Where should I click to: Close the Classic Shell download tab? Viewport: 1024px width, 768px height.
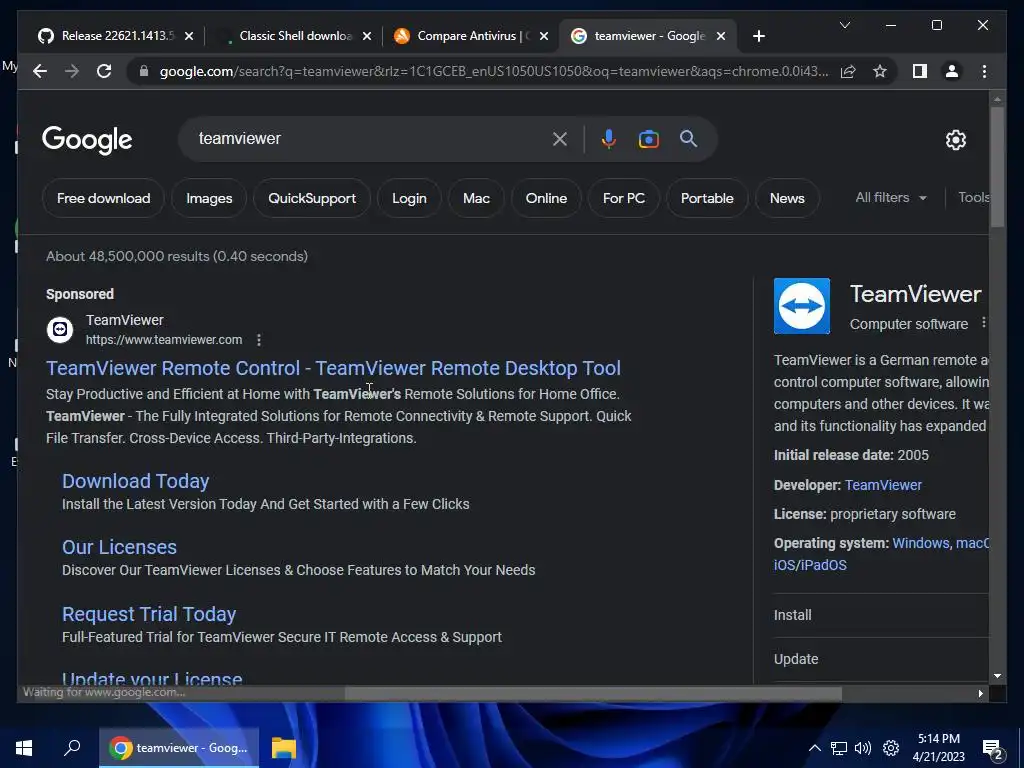[367, 36]
